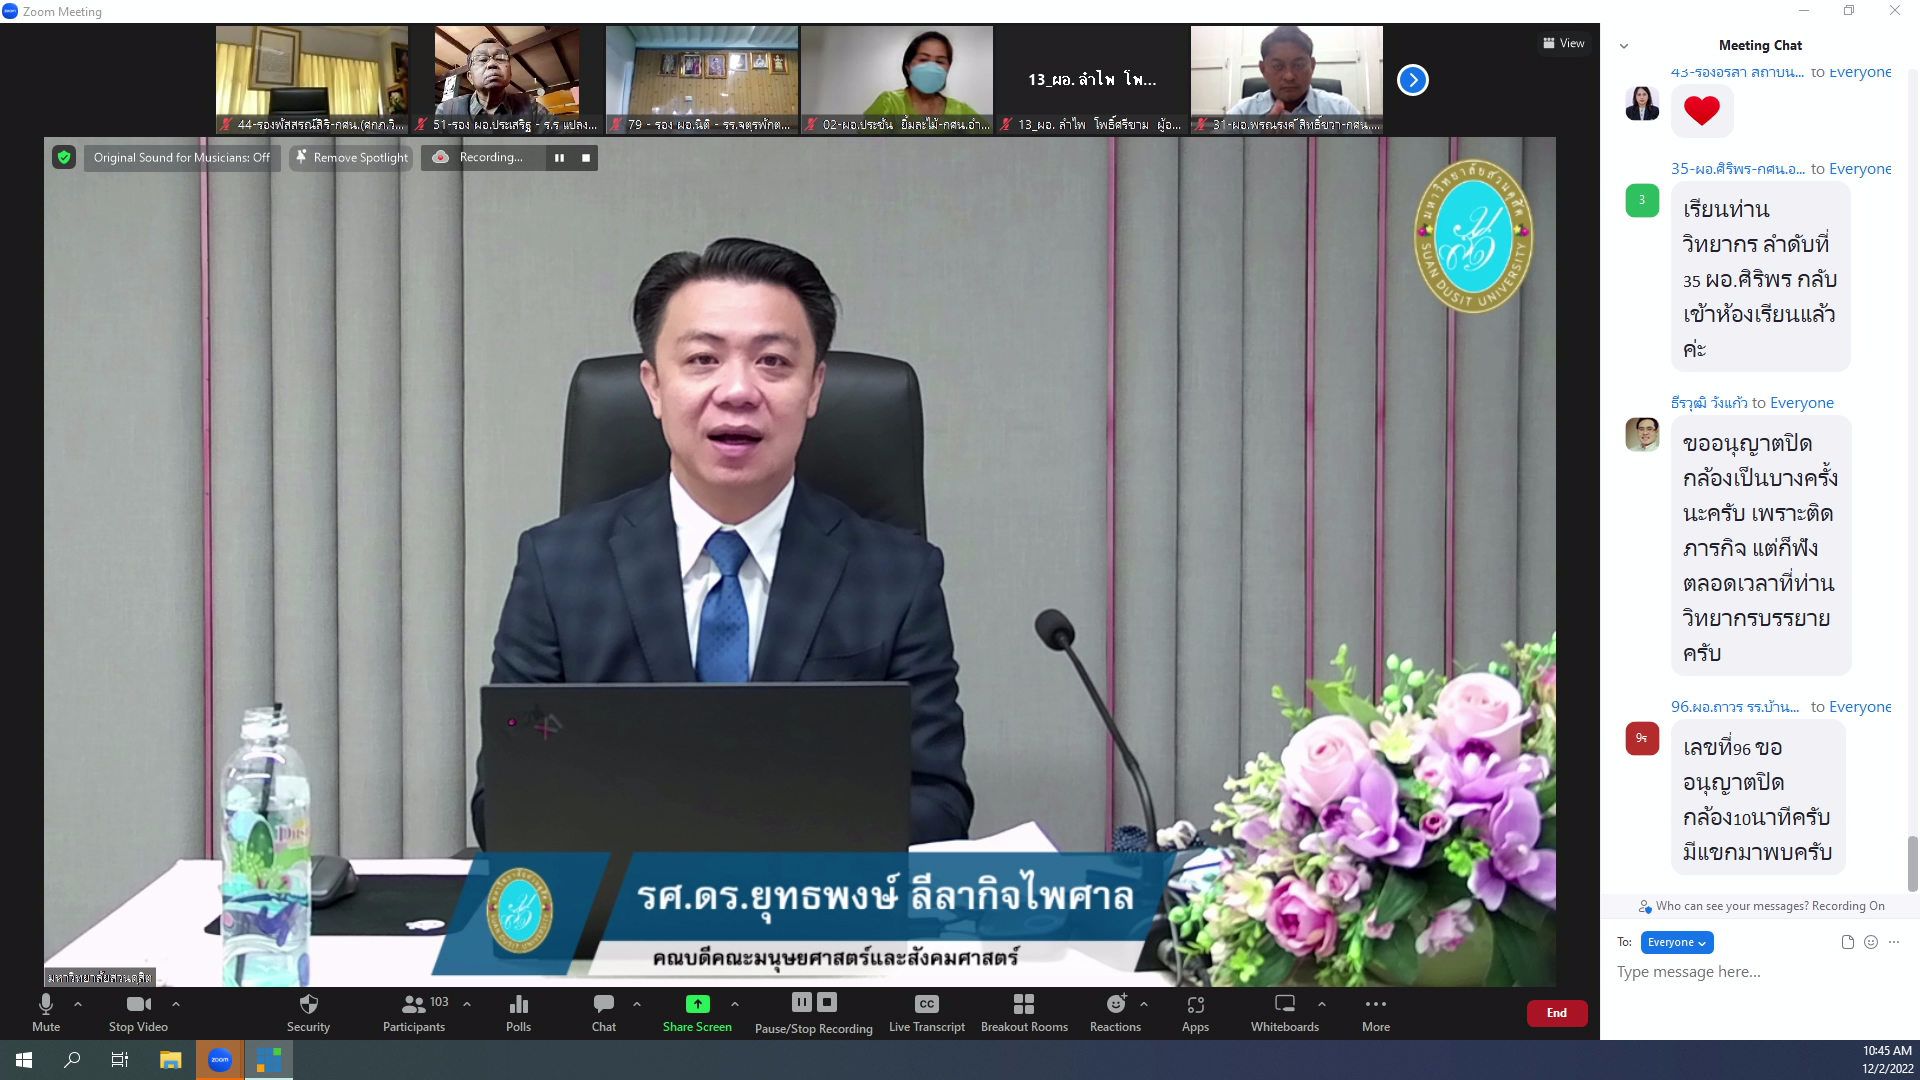This screenshot has height=1080, width=1920.
Task: Expand chat options arrow
Action: [x=637, y=1003]
